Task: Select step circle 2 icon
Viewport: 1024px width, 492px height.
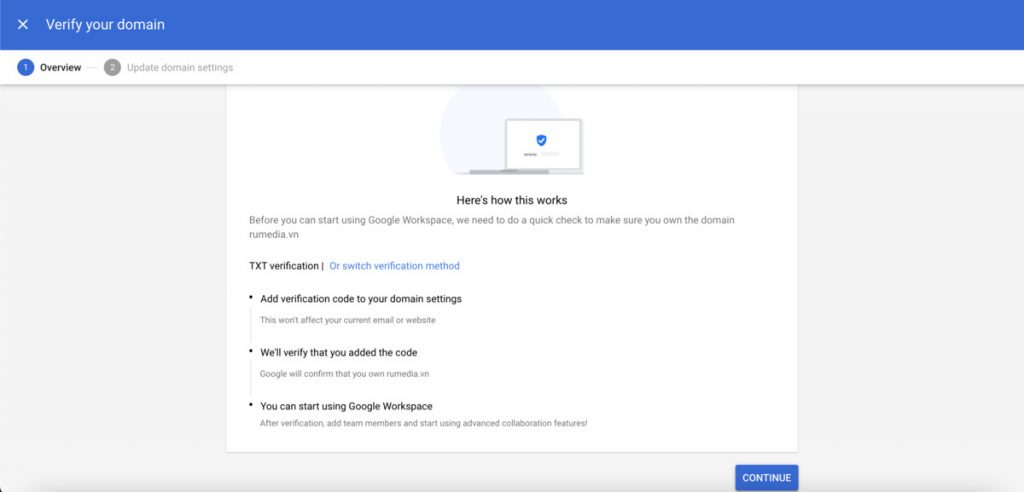Action: 112,67
